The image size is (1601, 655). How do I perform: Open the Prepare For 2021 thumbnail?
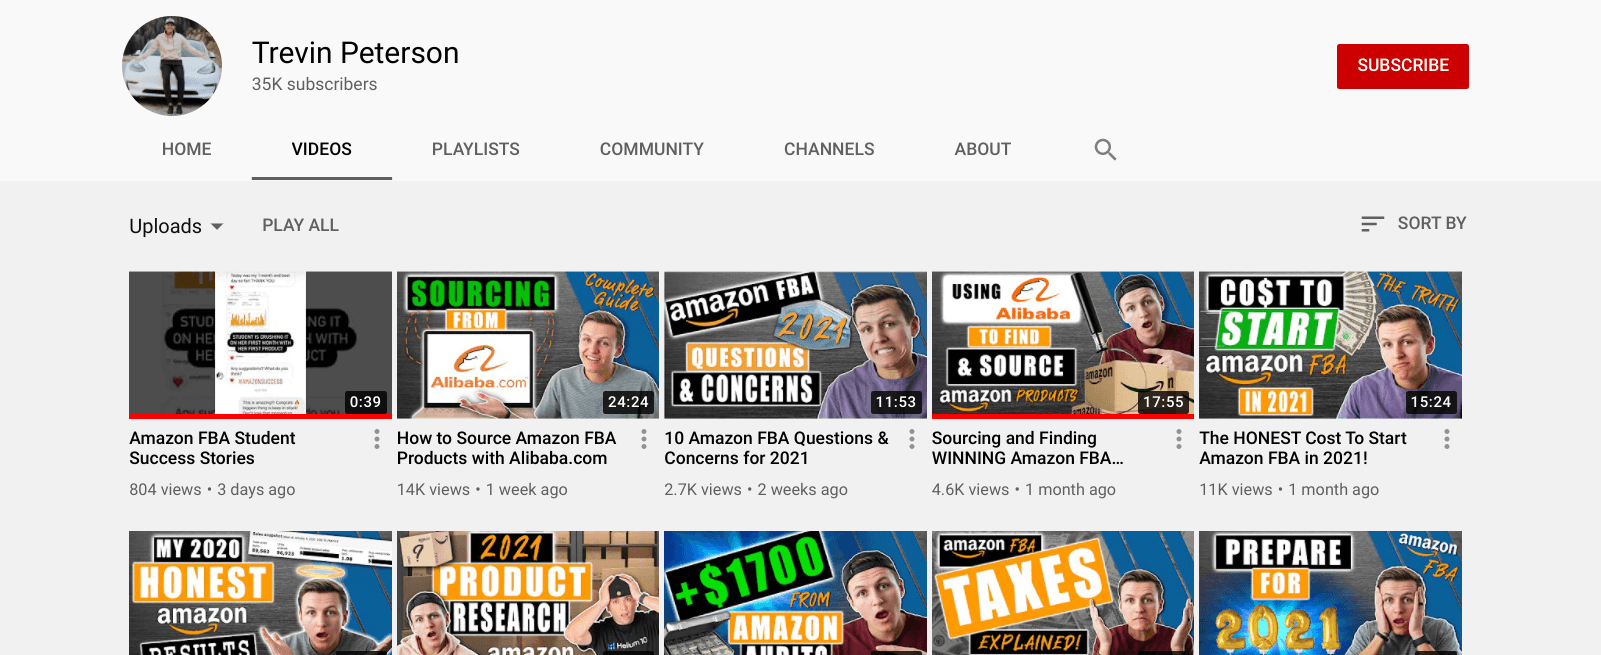point(1330,593)
